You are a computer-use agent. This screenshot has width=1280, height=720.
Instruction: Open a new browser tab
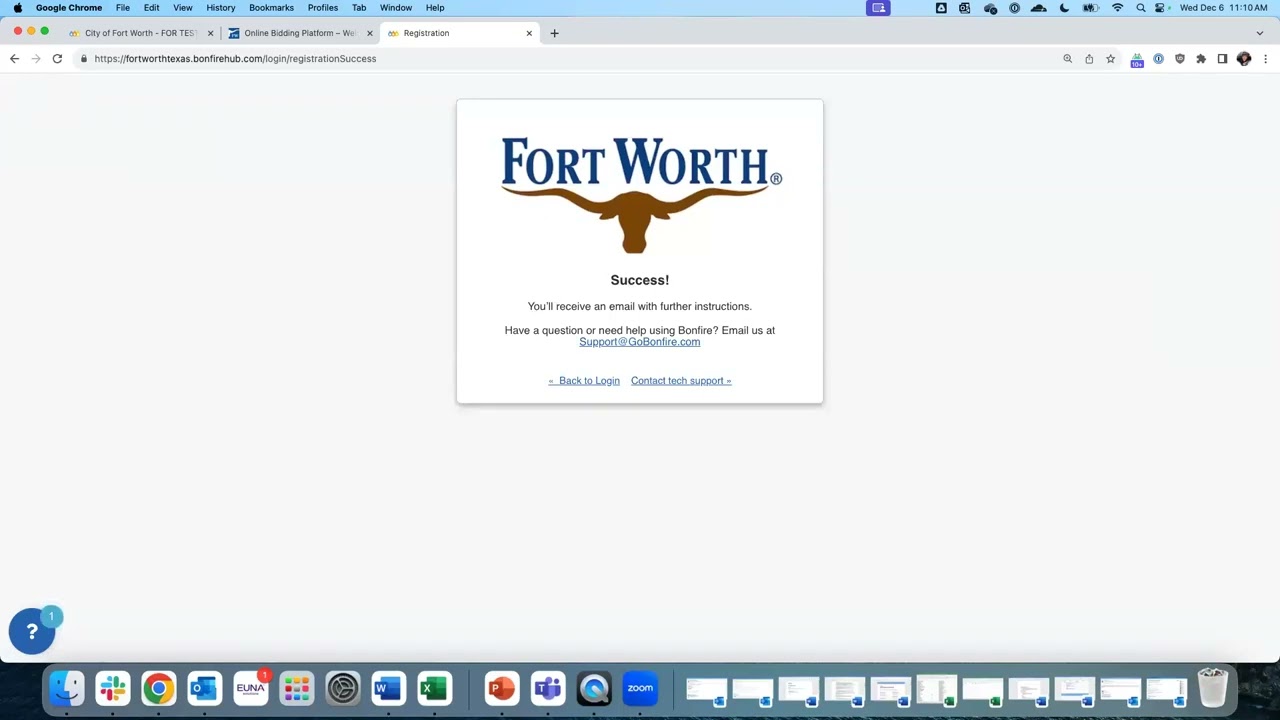[554, 33]
